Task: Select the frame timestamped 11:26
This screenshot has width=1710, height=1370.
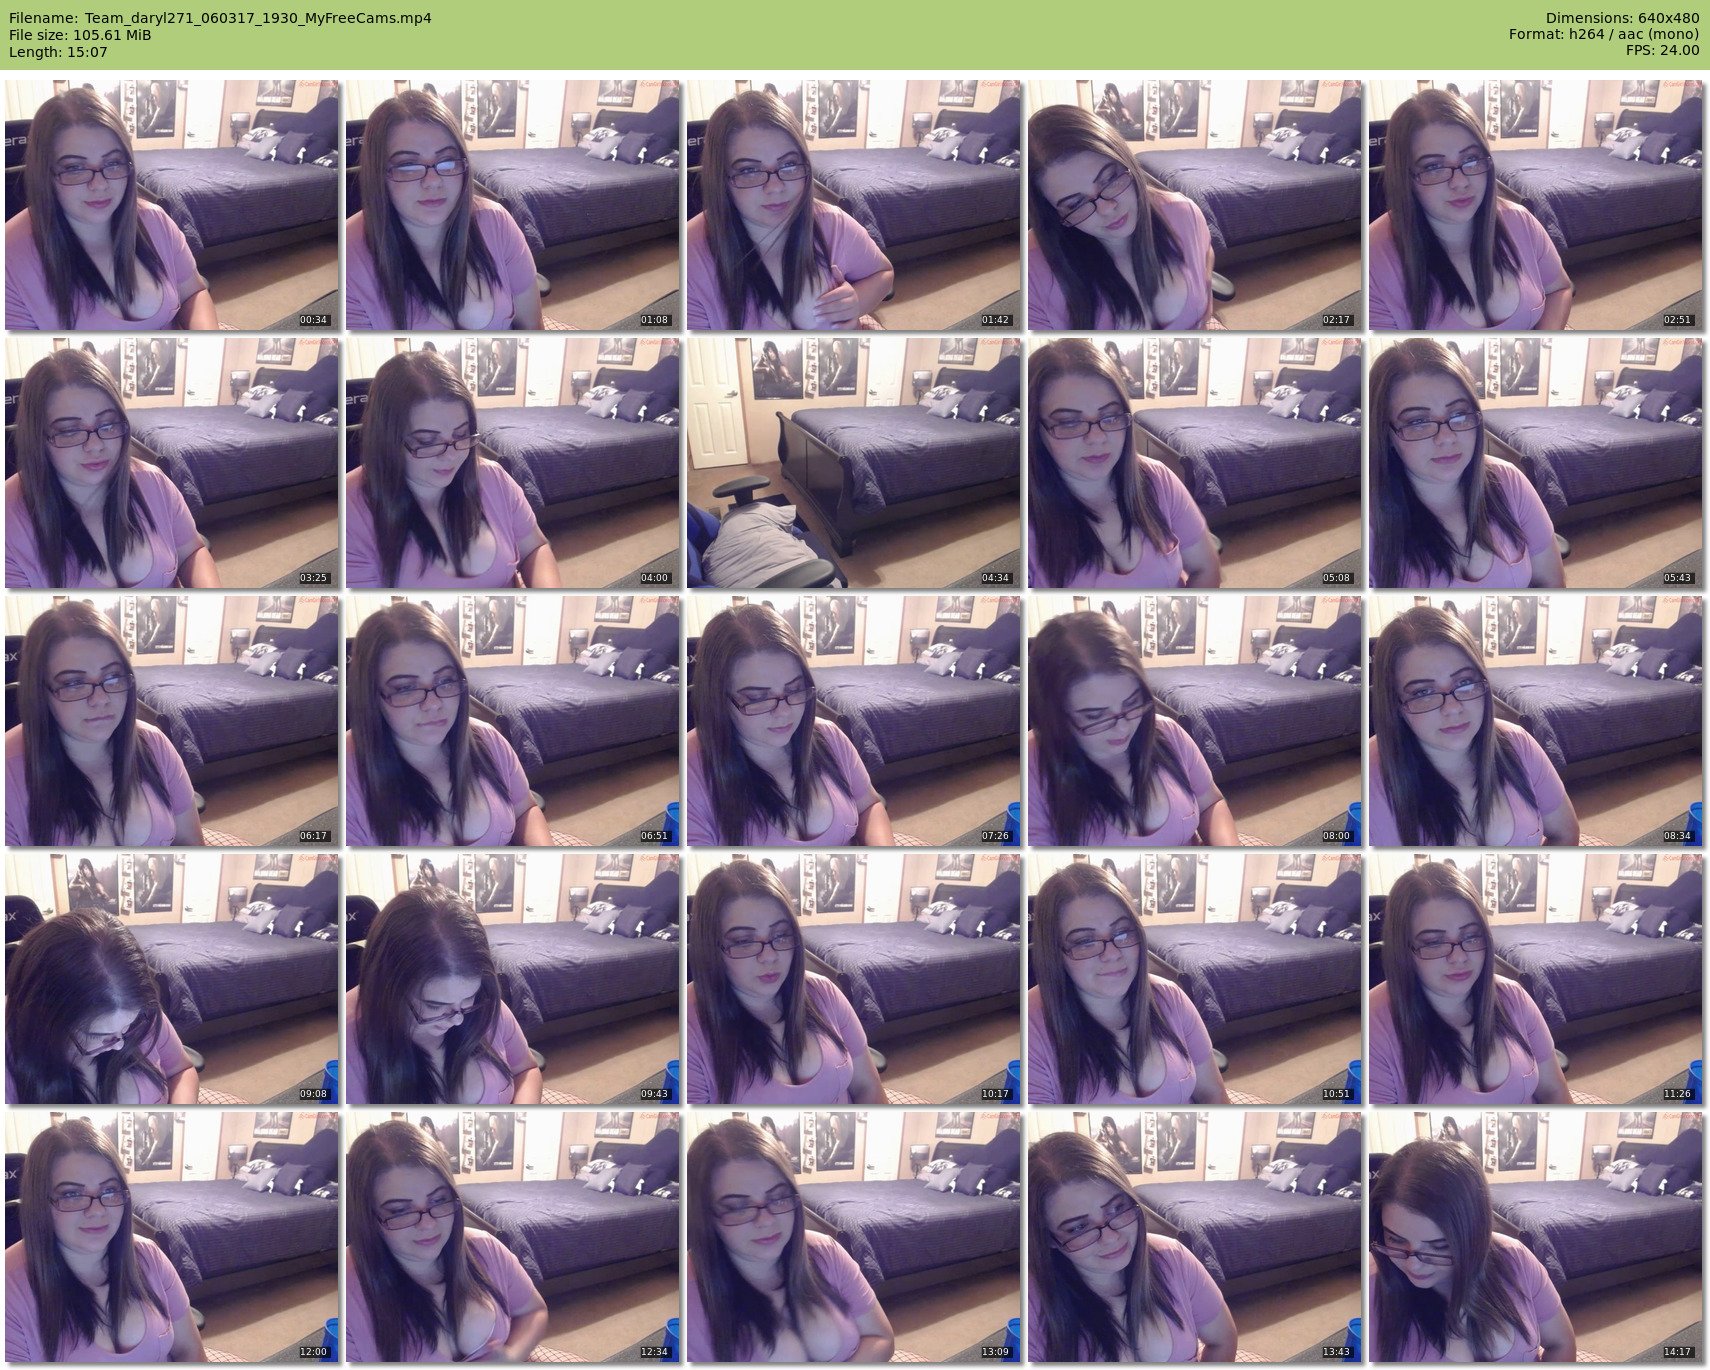Action: (1536, 979)
